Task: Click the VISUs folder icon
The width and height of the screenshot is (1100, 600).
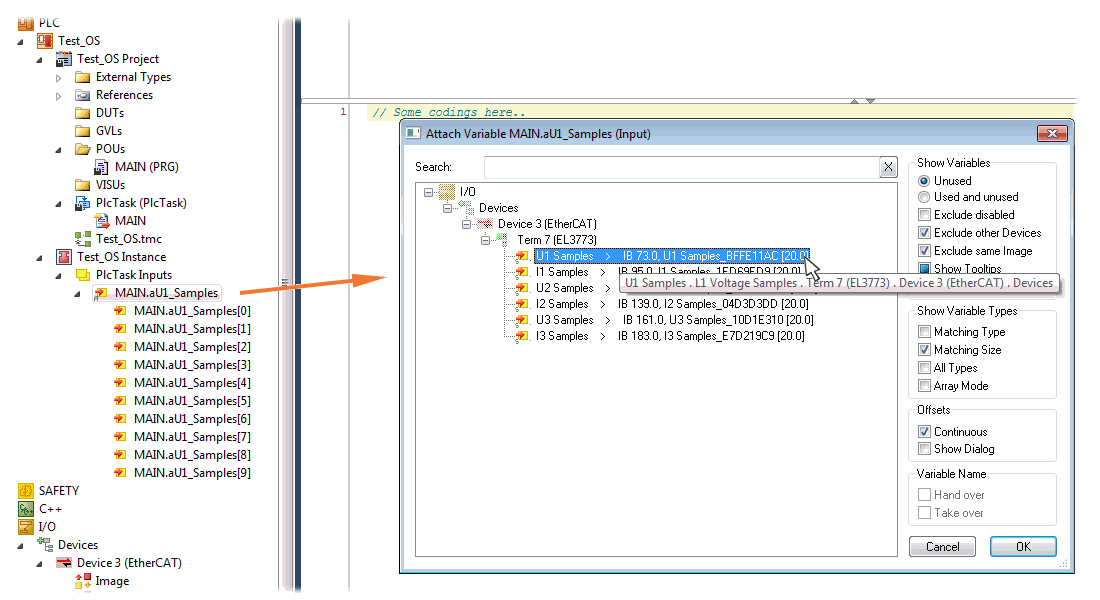Action: pyautogui.click(x=83, y=185)
